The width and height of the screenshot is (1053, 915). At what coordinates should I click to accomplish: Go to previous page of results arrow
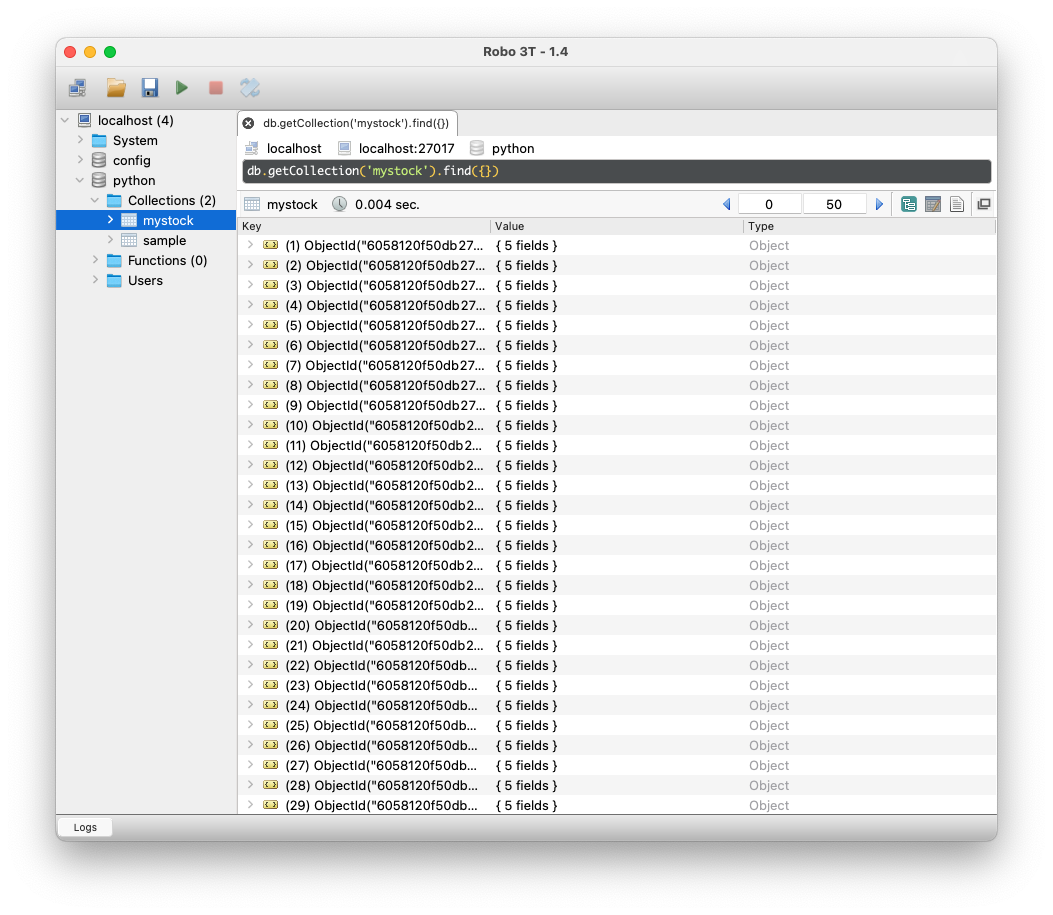point(727,204)
